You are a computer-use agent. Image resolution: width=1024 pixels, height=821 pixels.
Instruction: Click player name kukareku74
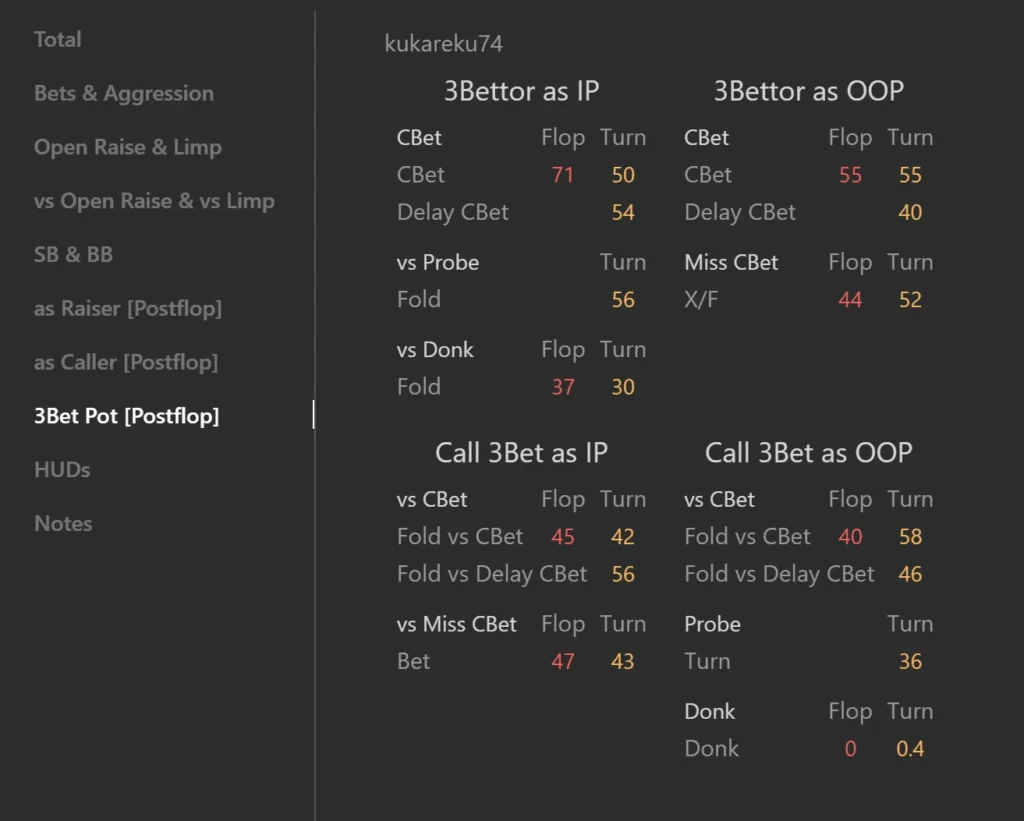tap(444, 44)
